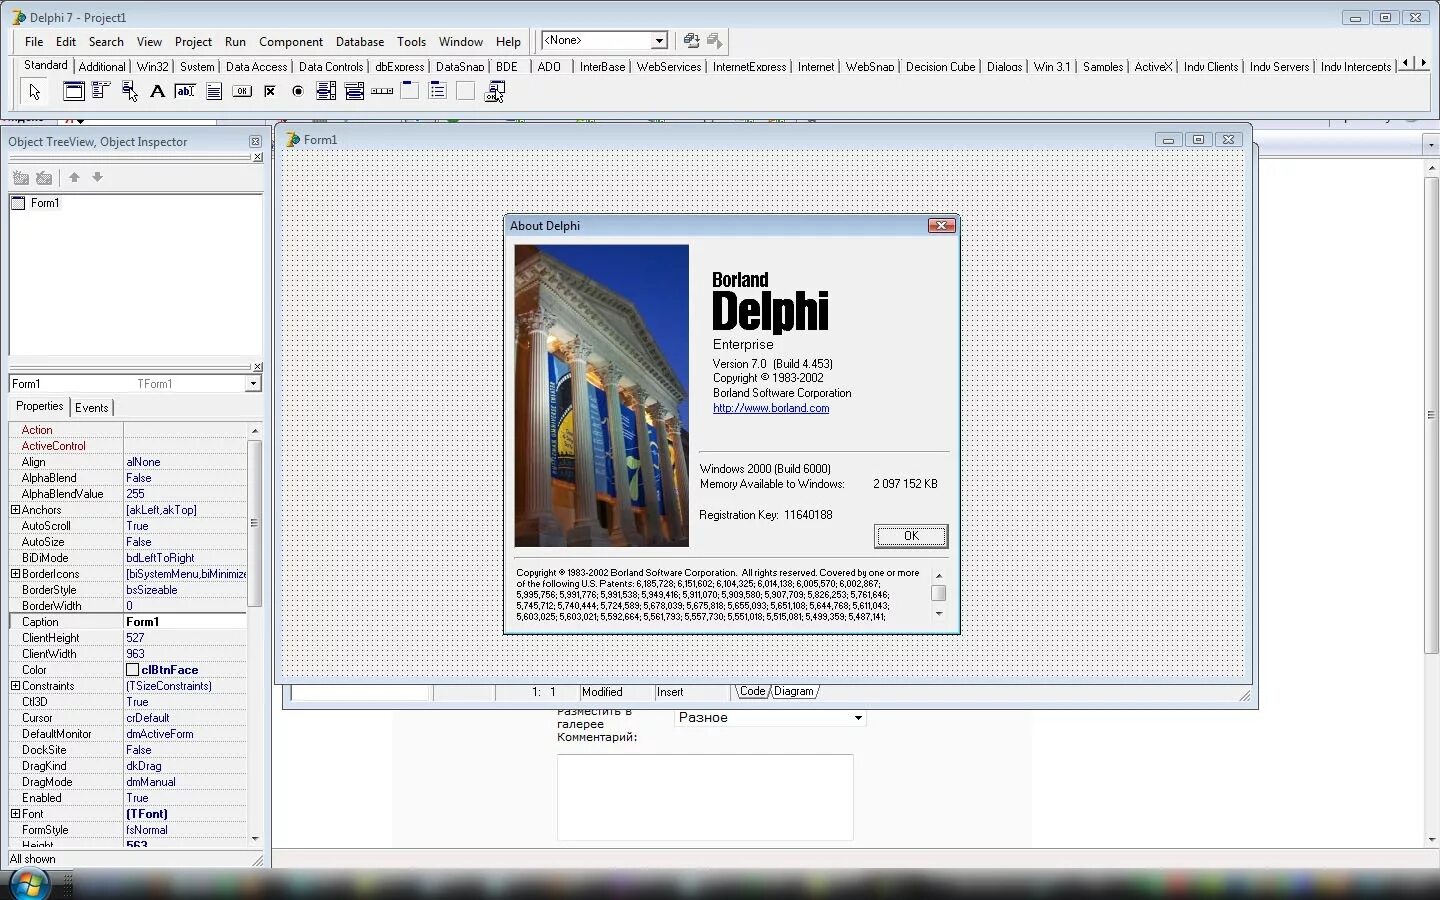The width and height of the screenshot is (1440, 900).
Task: Pick the Memo component icon
Action: coord(213,91)
